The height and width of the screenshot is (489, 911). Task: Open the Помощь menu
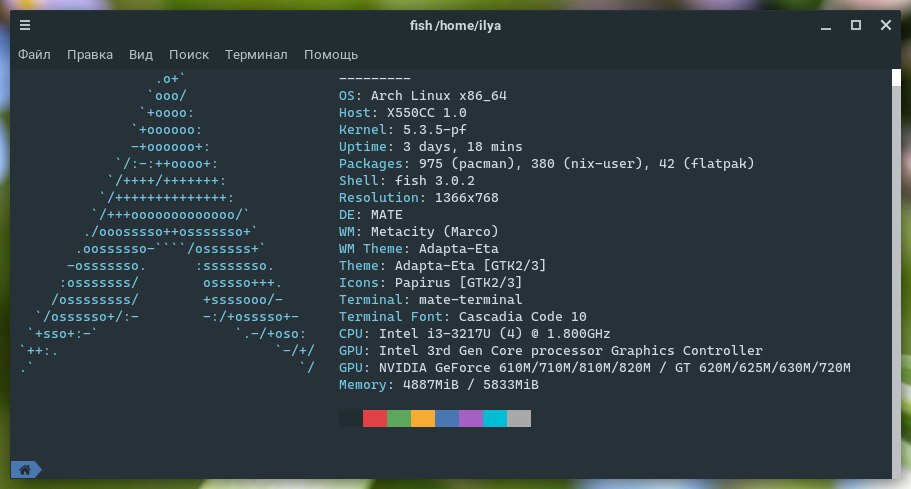[x=331, y=55]
